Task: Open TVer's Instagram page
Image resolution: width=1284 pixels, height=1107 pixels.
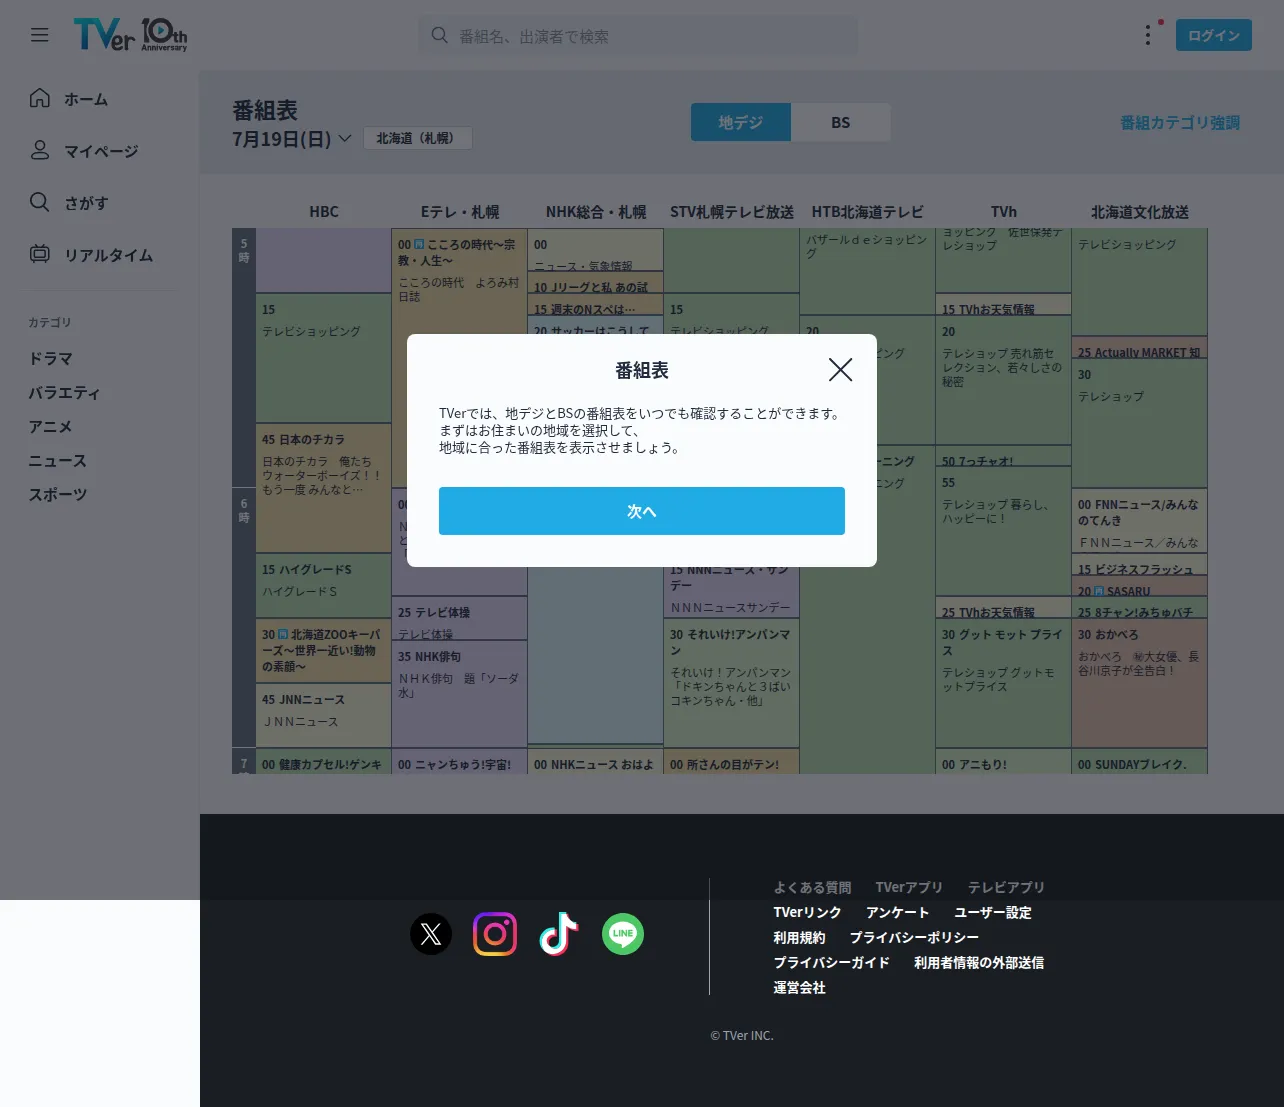Action: (x=495, y=934)
